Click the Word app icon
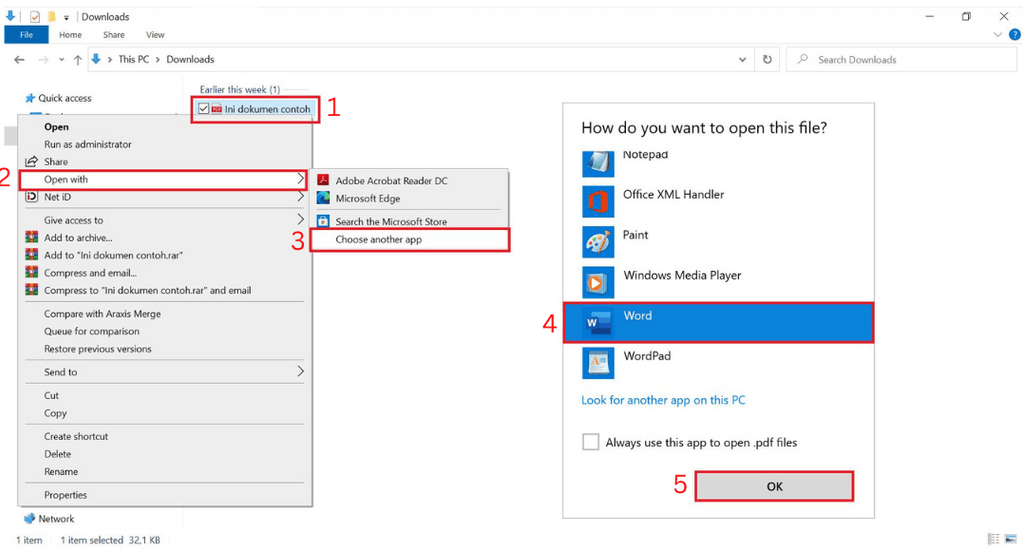 598,322
